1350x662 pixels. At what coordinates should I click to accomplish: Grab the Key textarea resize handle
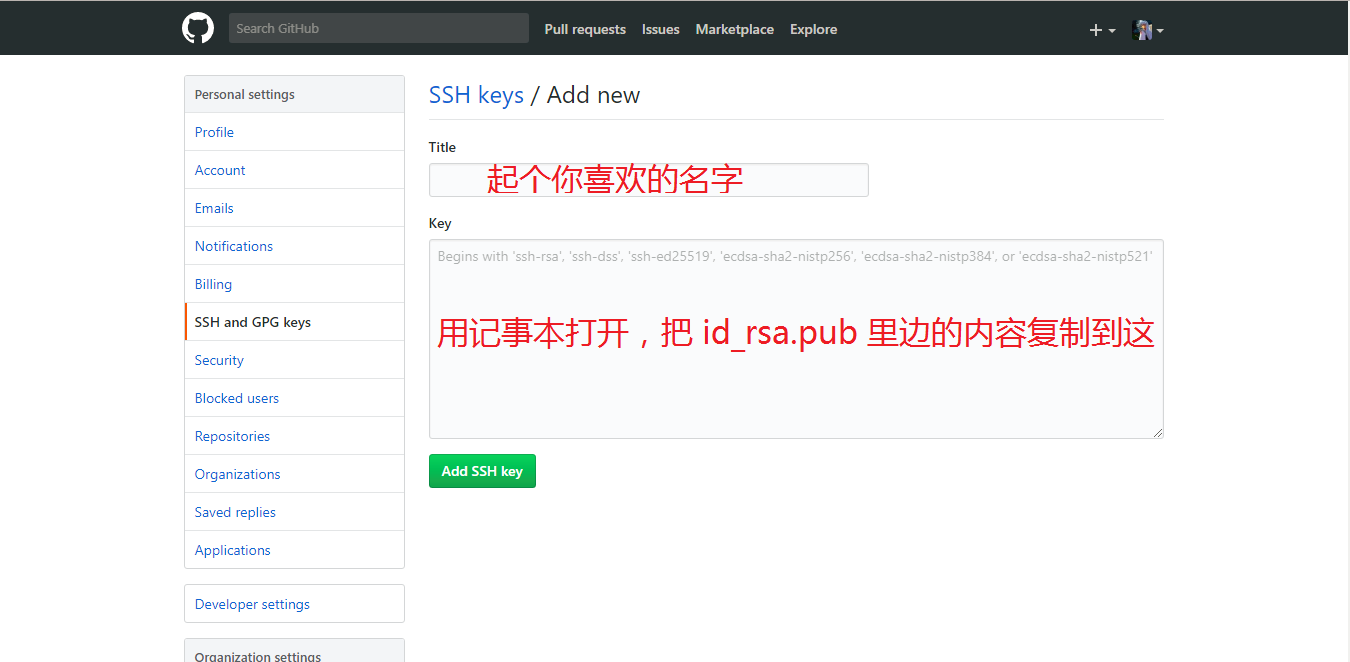pos(1158,433)
